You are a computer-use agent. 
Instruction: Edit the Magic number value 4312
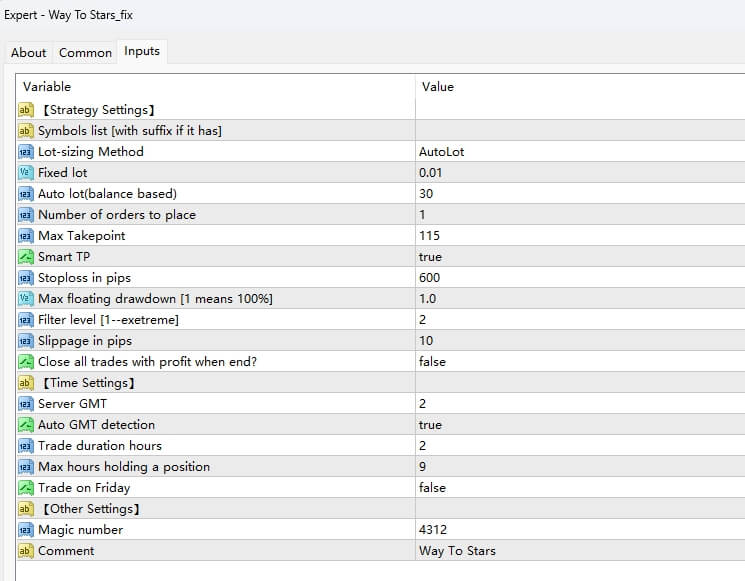pos(433,530)
